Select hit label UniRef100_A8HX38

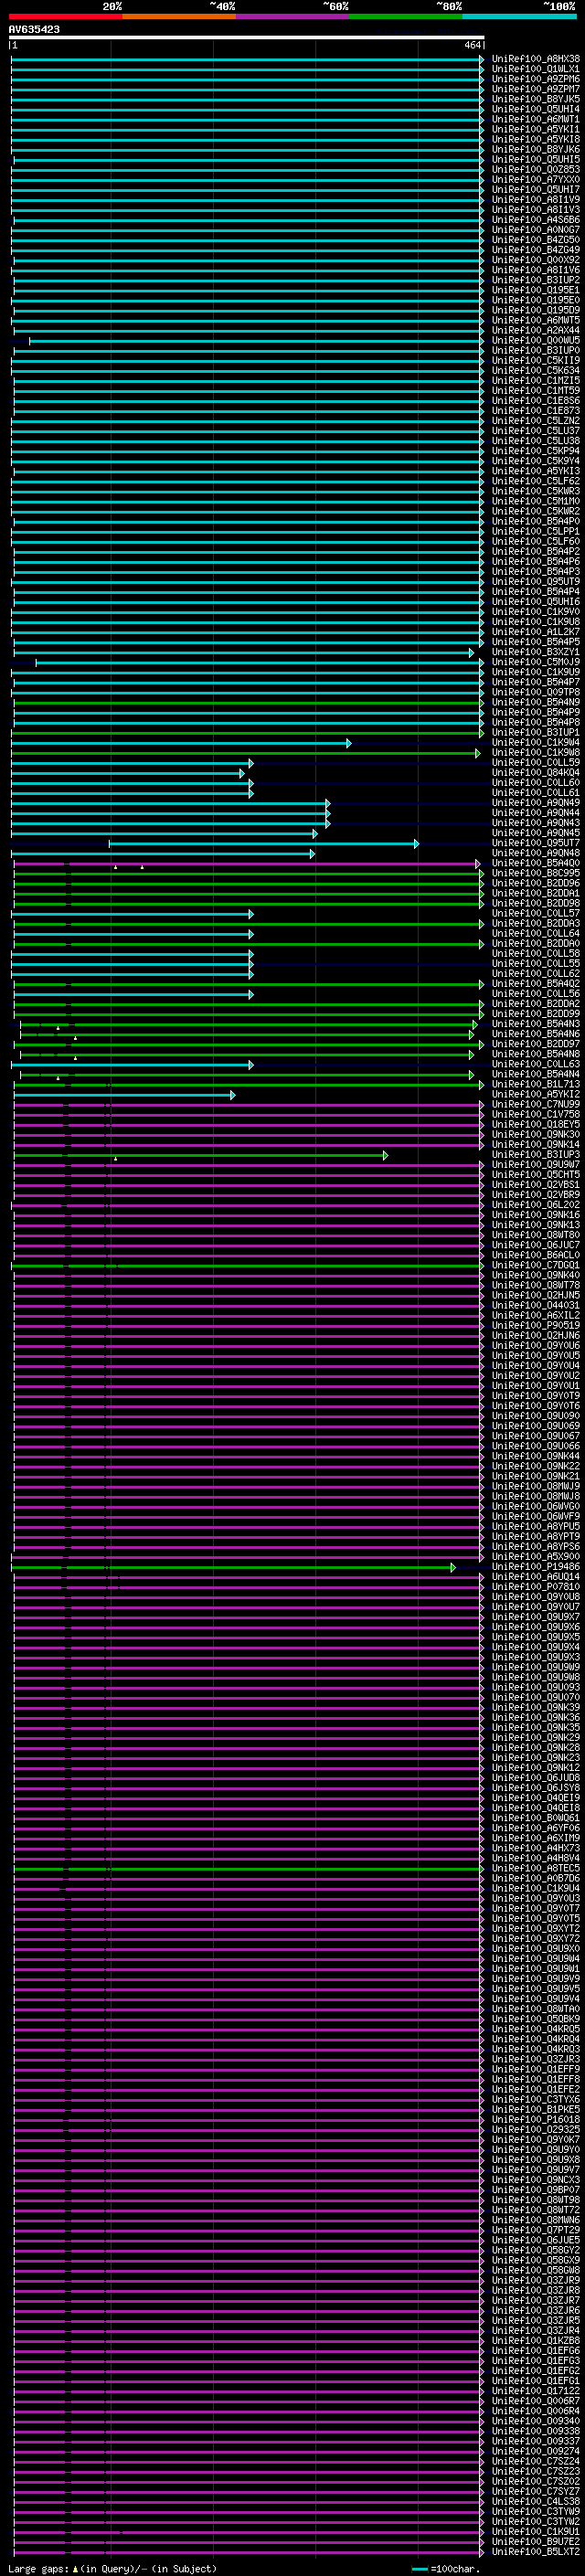pyautogui.click(x=536, y=59)
